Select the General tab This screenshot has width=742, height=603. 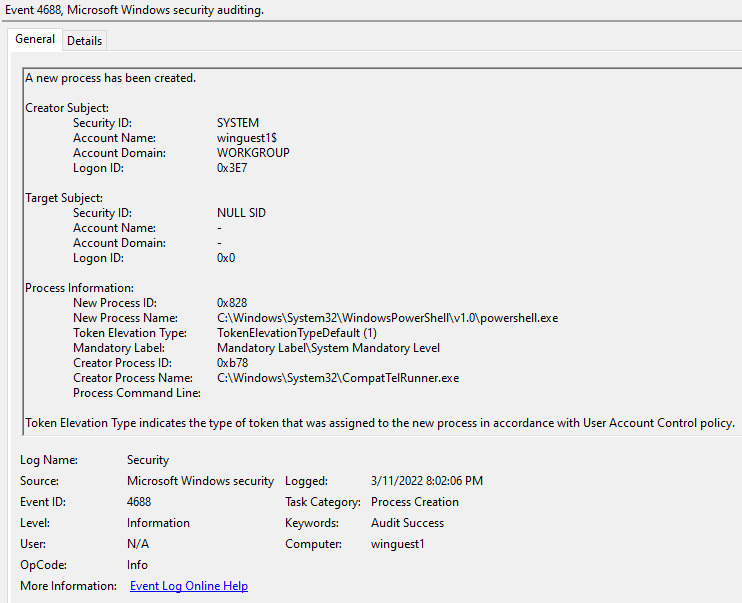point(35,39)
